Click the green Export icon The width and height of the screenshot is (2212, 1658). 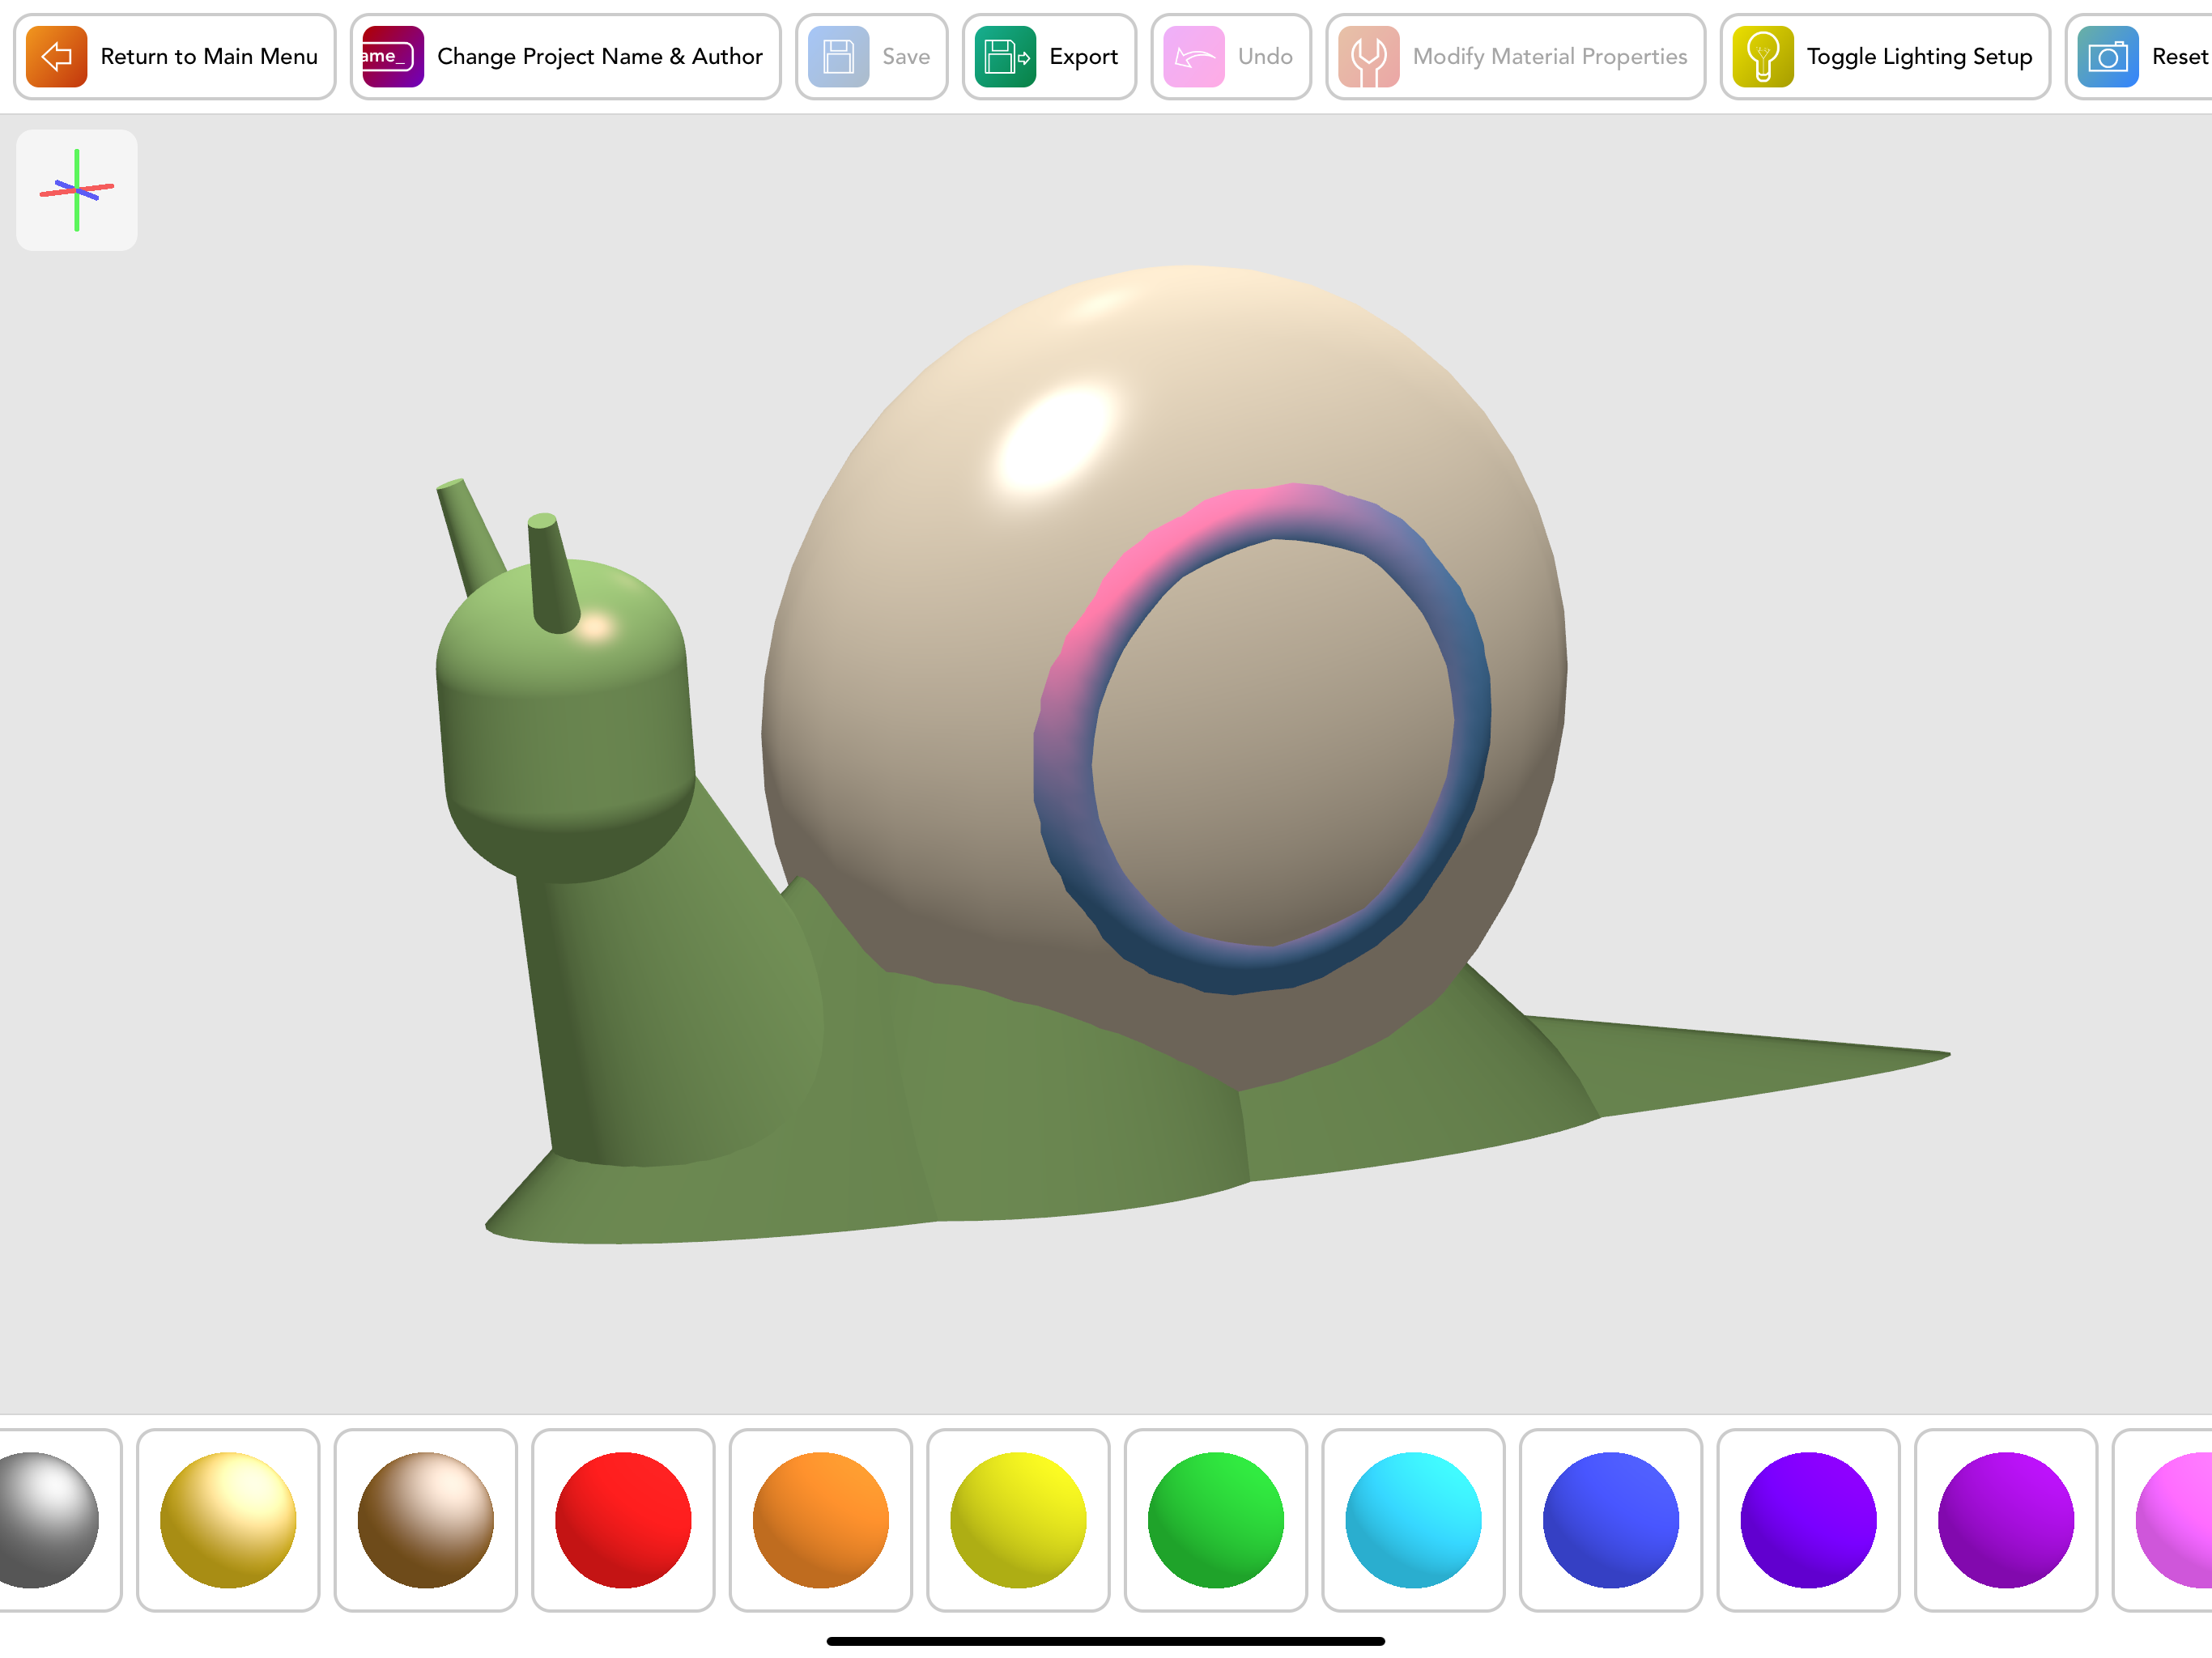tap(1005, 56)
